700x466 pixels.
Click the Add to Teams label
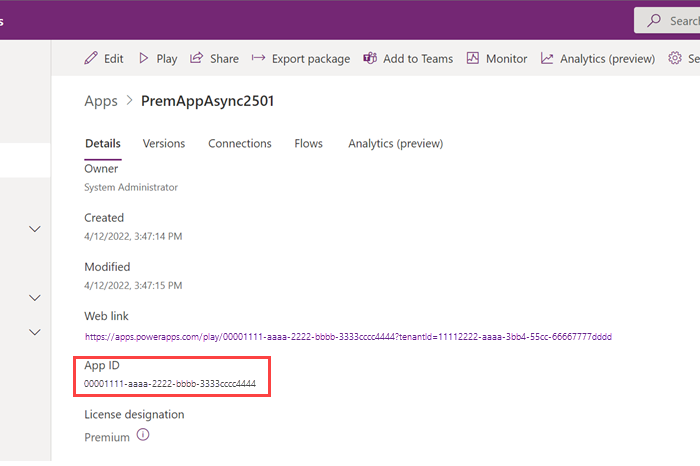click(418, 59)
